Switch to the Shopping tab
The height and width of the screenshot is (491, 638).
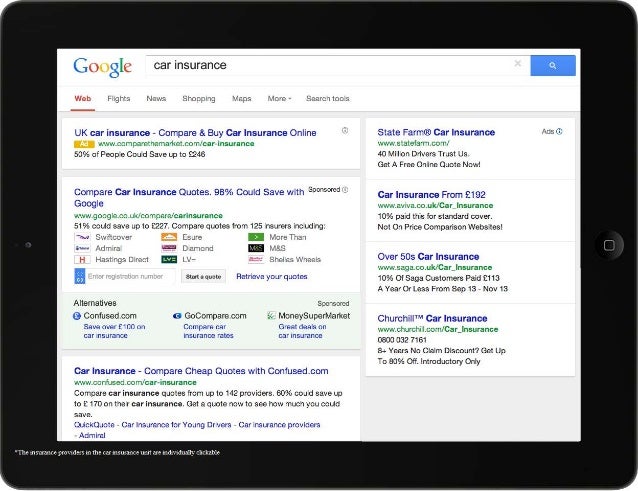(199, 98)
